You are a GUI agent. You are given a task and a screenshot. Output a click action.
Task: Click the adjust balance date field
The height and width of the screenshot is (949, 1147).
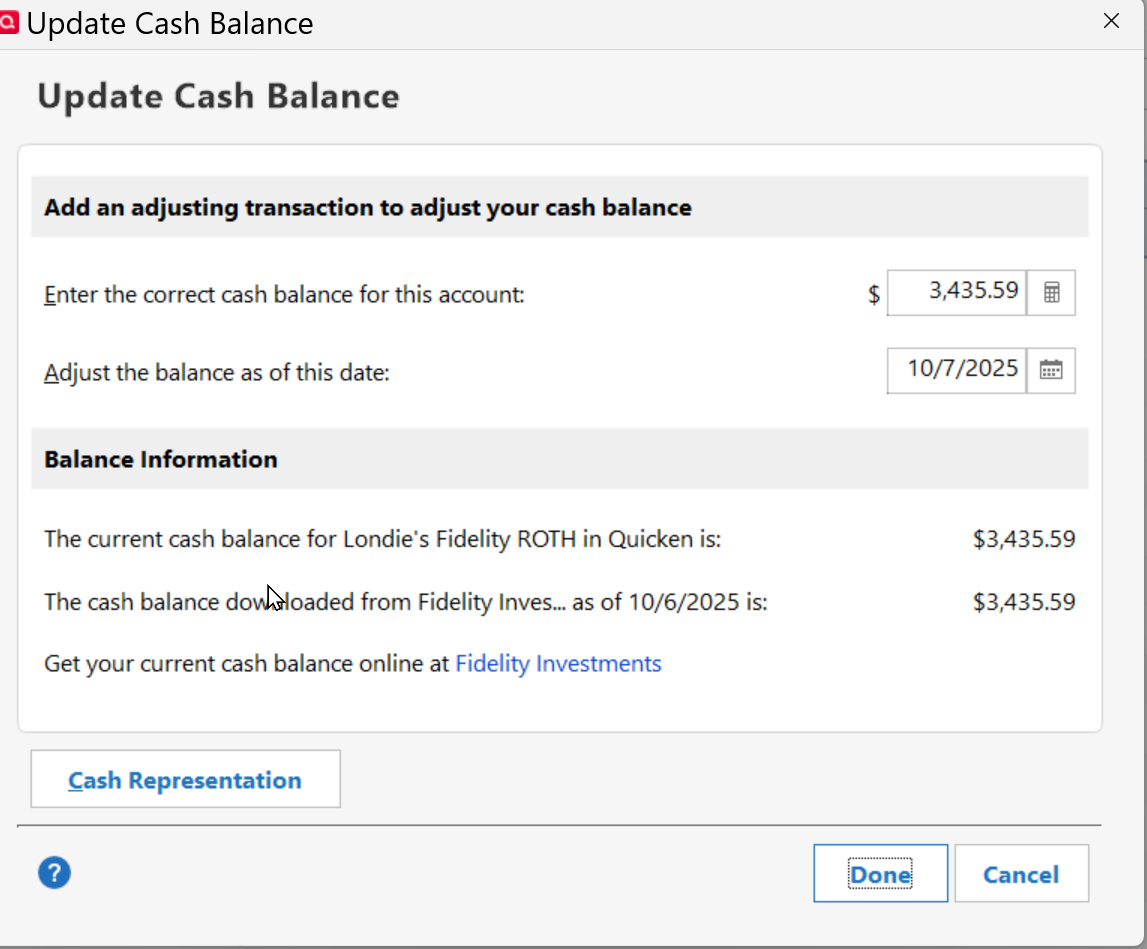tap(957, 369)
